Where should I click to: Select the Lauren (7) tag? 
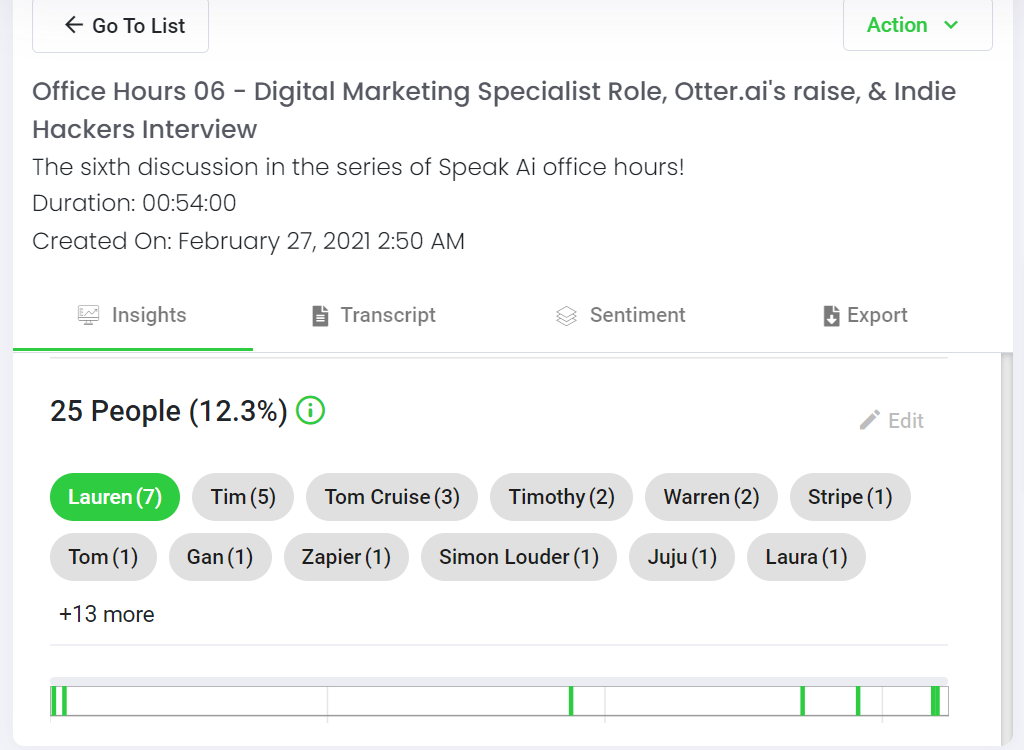[115, 497]
